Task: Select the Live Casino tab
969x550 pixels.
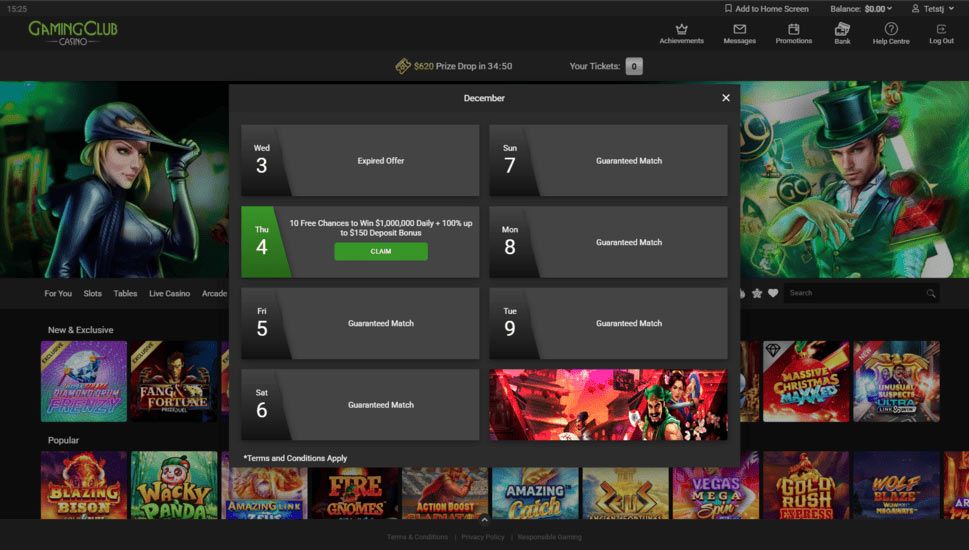Action: pyautogui.click(x=169, y=294)
